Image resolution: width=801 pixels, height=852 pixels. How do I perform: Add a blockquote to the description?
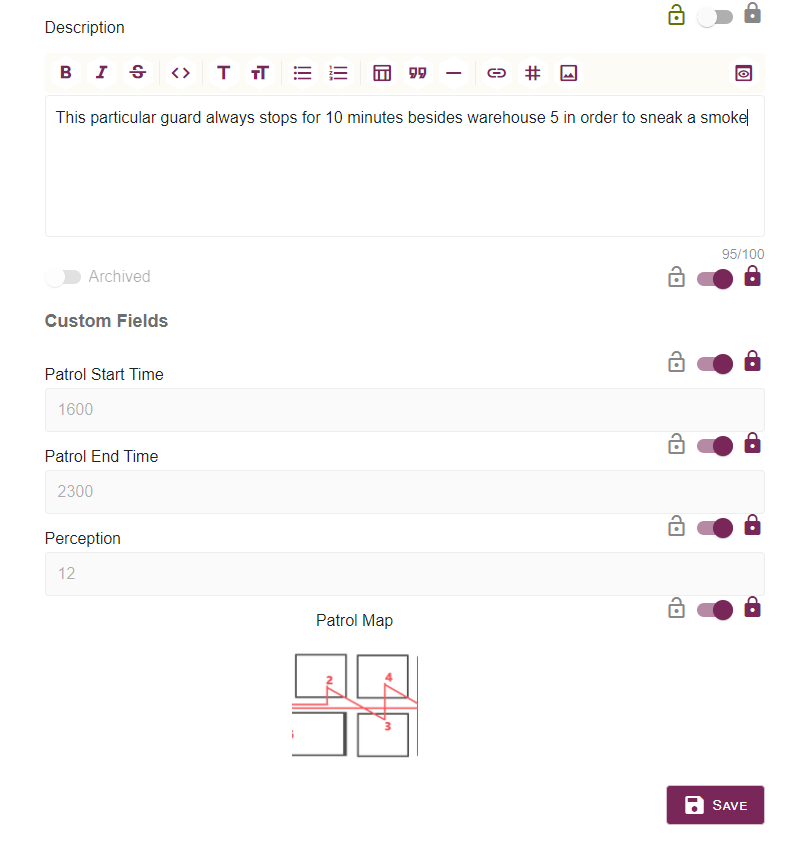(x=417, y=73)
